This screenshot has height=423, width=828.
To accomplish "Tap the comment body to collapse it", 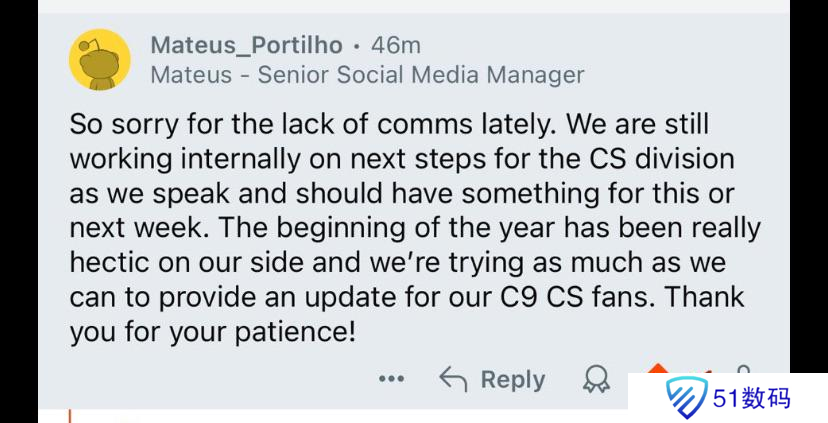I will pyautogui.click(x=400, y=228).
